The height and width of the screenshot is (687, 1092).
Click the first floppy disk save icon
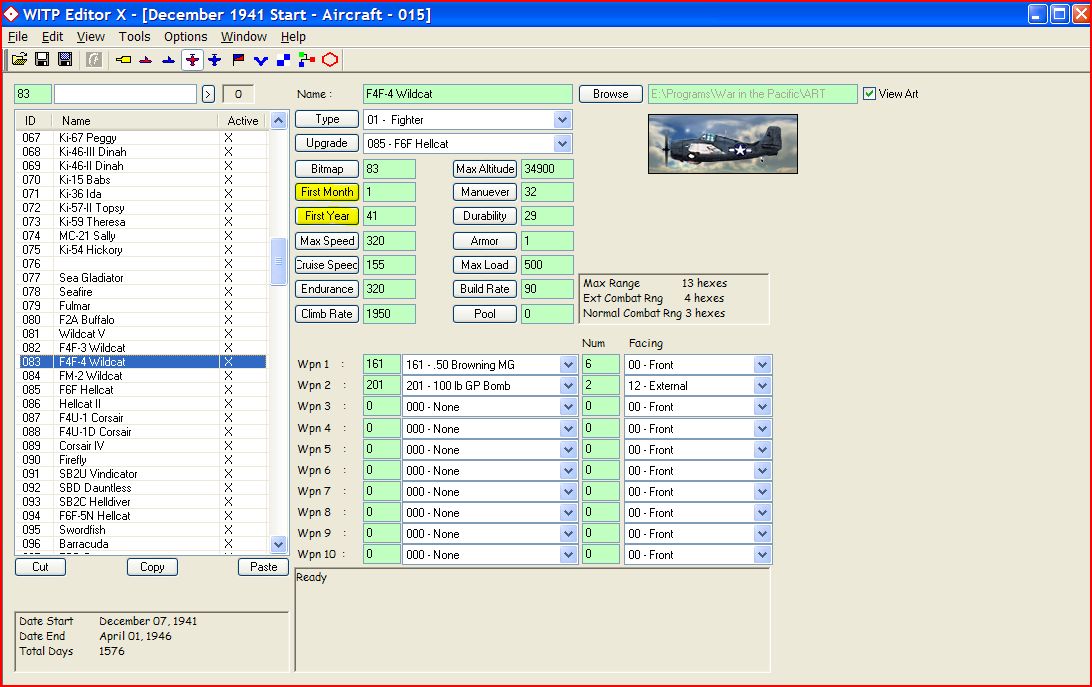[42, 60]
